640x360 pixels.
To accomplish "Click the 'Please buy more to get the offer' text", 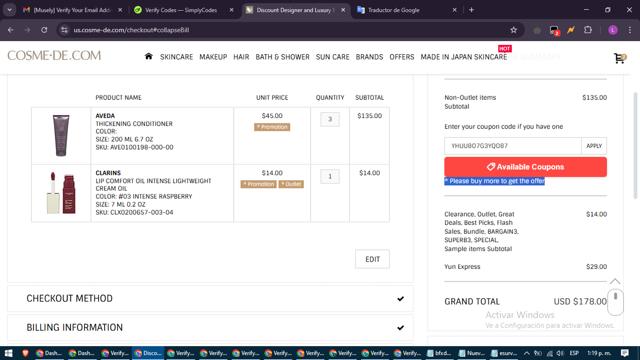I will pos(494,181).
